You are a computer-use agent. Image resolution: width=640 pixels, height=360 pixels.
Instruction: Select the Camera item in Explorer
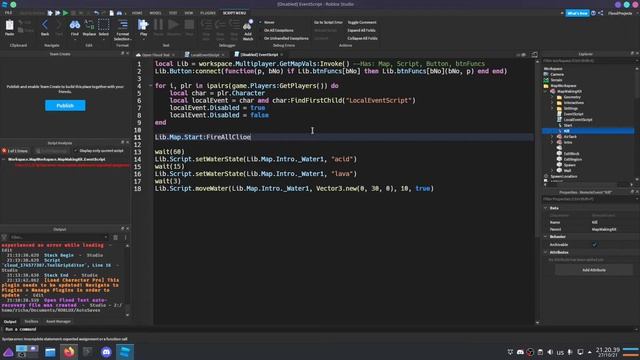pos(557,74)
